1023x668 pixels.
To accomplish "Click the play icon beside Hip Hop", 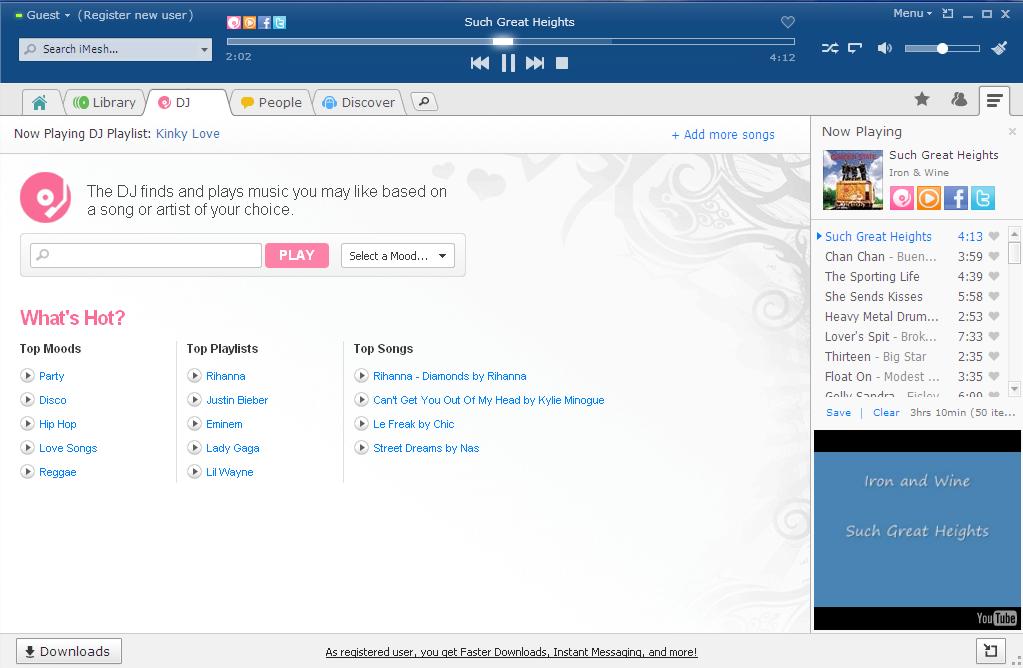I will pos(27,424).
